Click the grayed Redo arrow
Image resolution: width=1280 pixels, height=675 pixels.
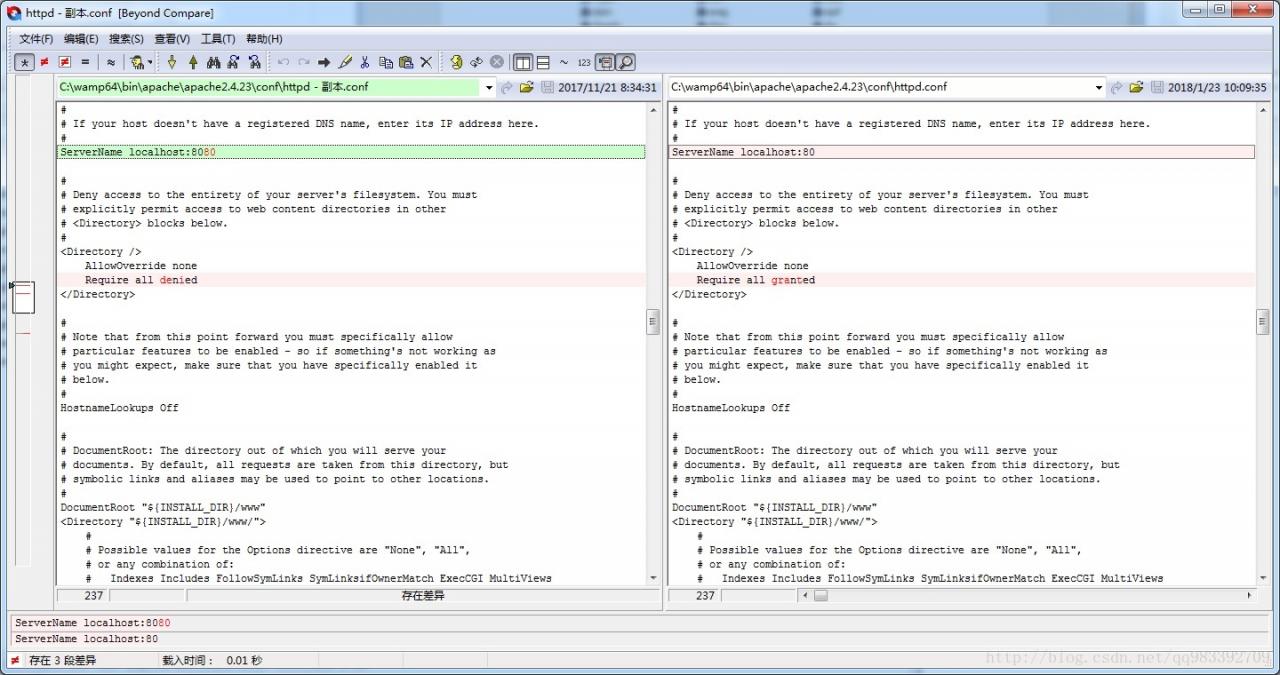[x=304, y=62]
